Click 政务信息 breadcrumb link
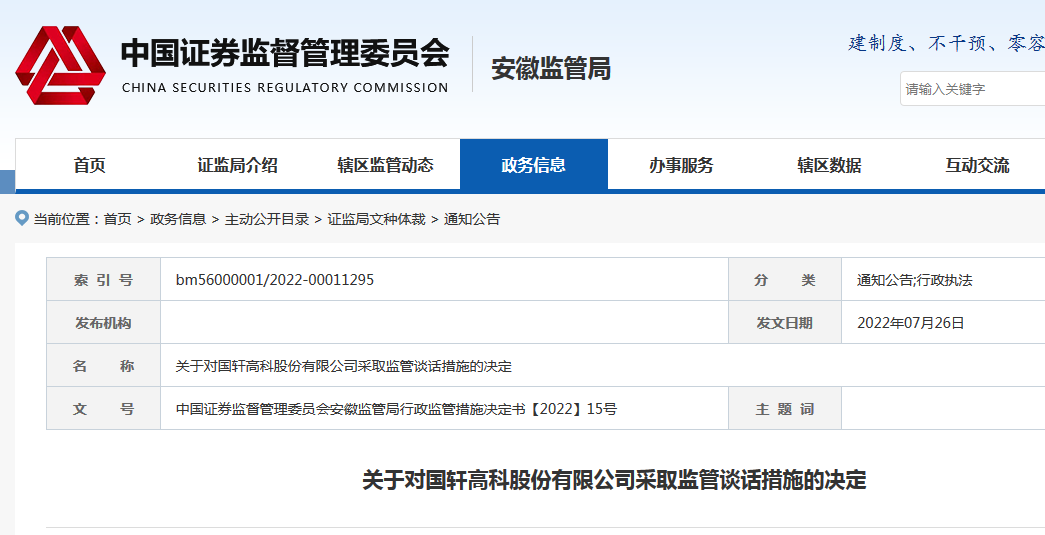The width and height of the screenshot is (1045, 535). pyautogui.click(x=178, y=219)
